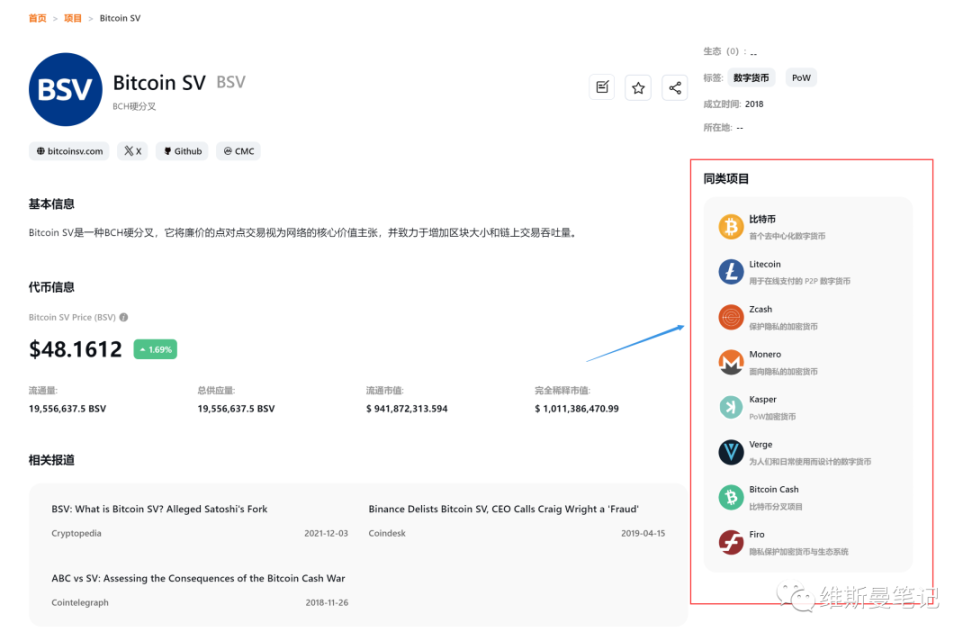This screenshot has width=972, height=641.
Task: Click the BSV project logo
Action: point(65,89)
